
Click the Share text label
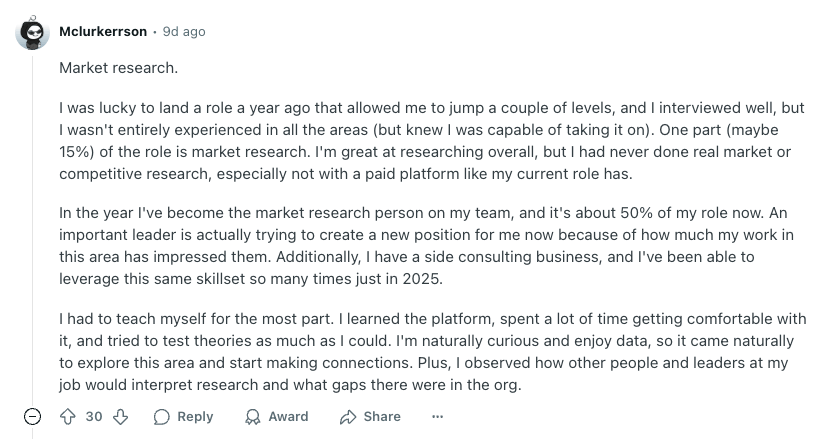tap(382, 417)
